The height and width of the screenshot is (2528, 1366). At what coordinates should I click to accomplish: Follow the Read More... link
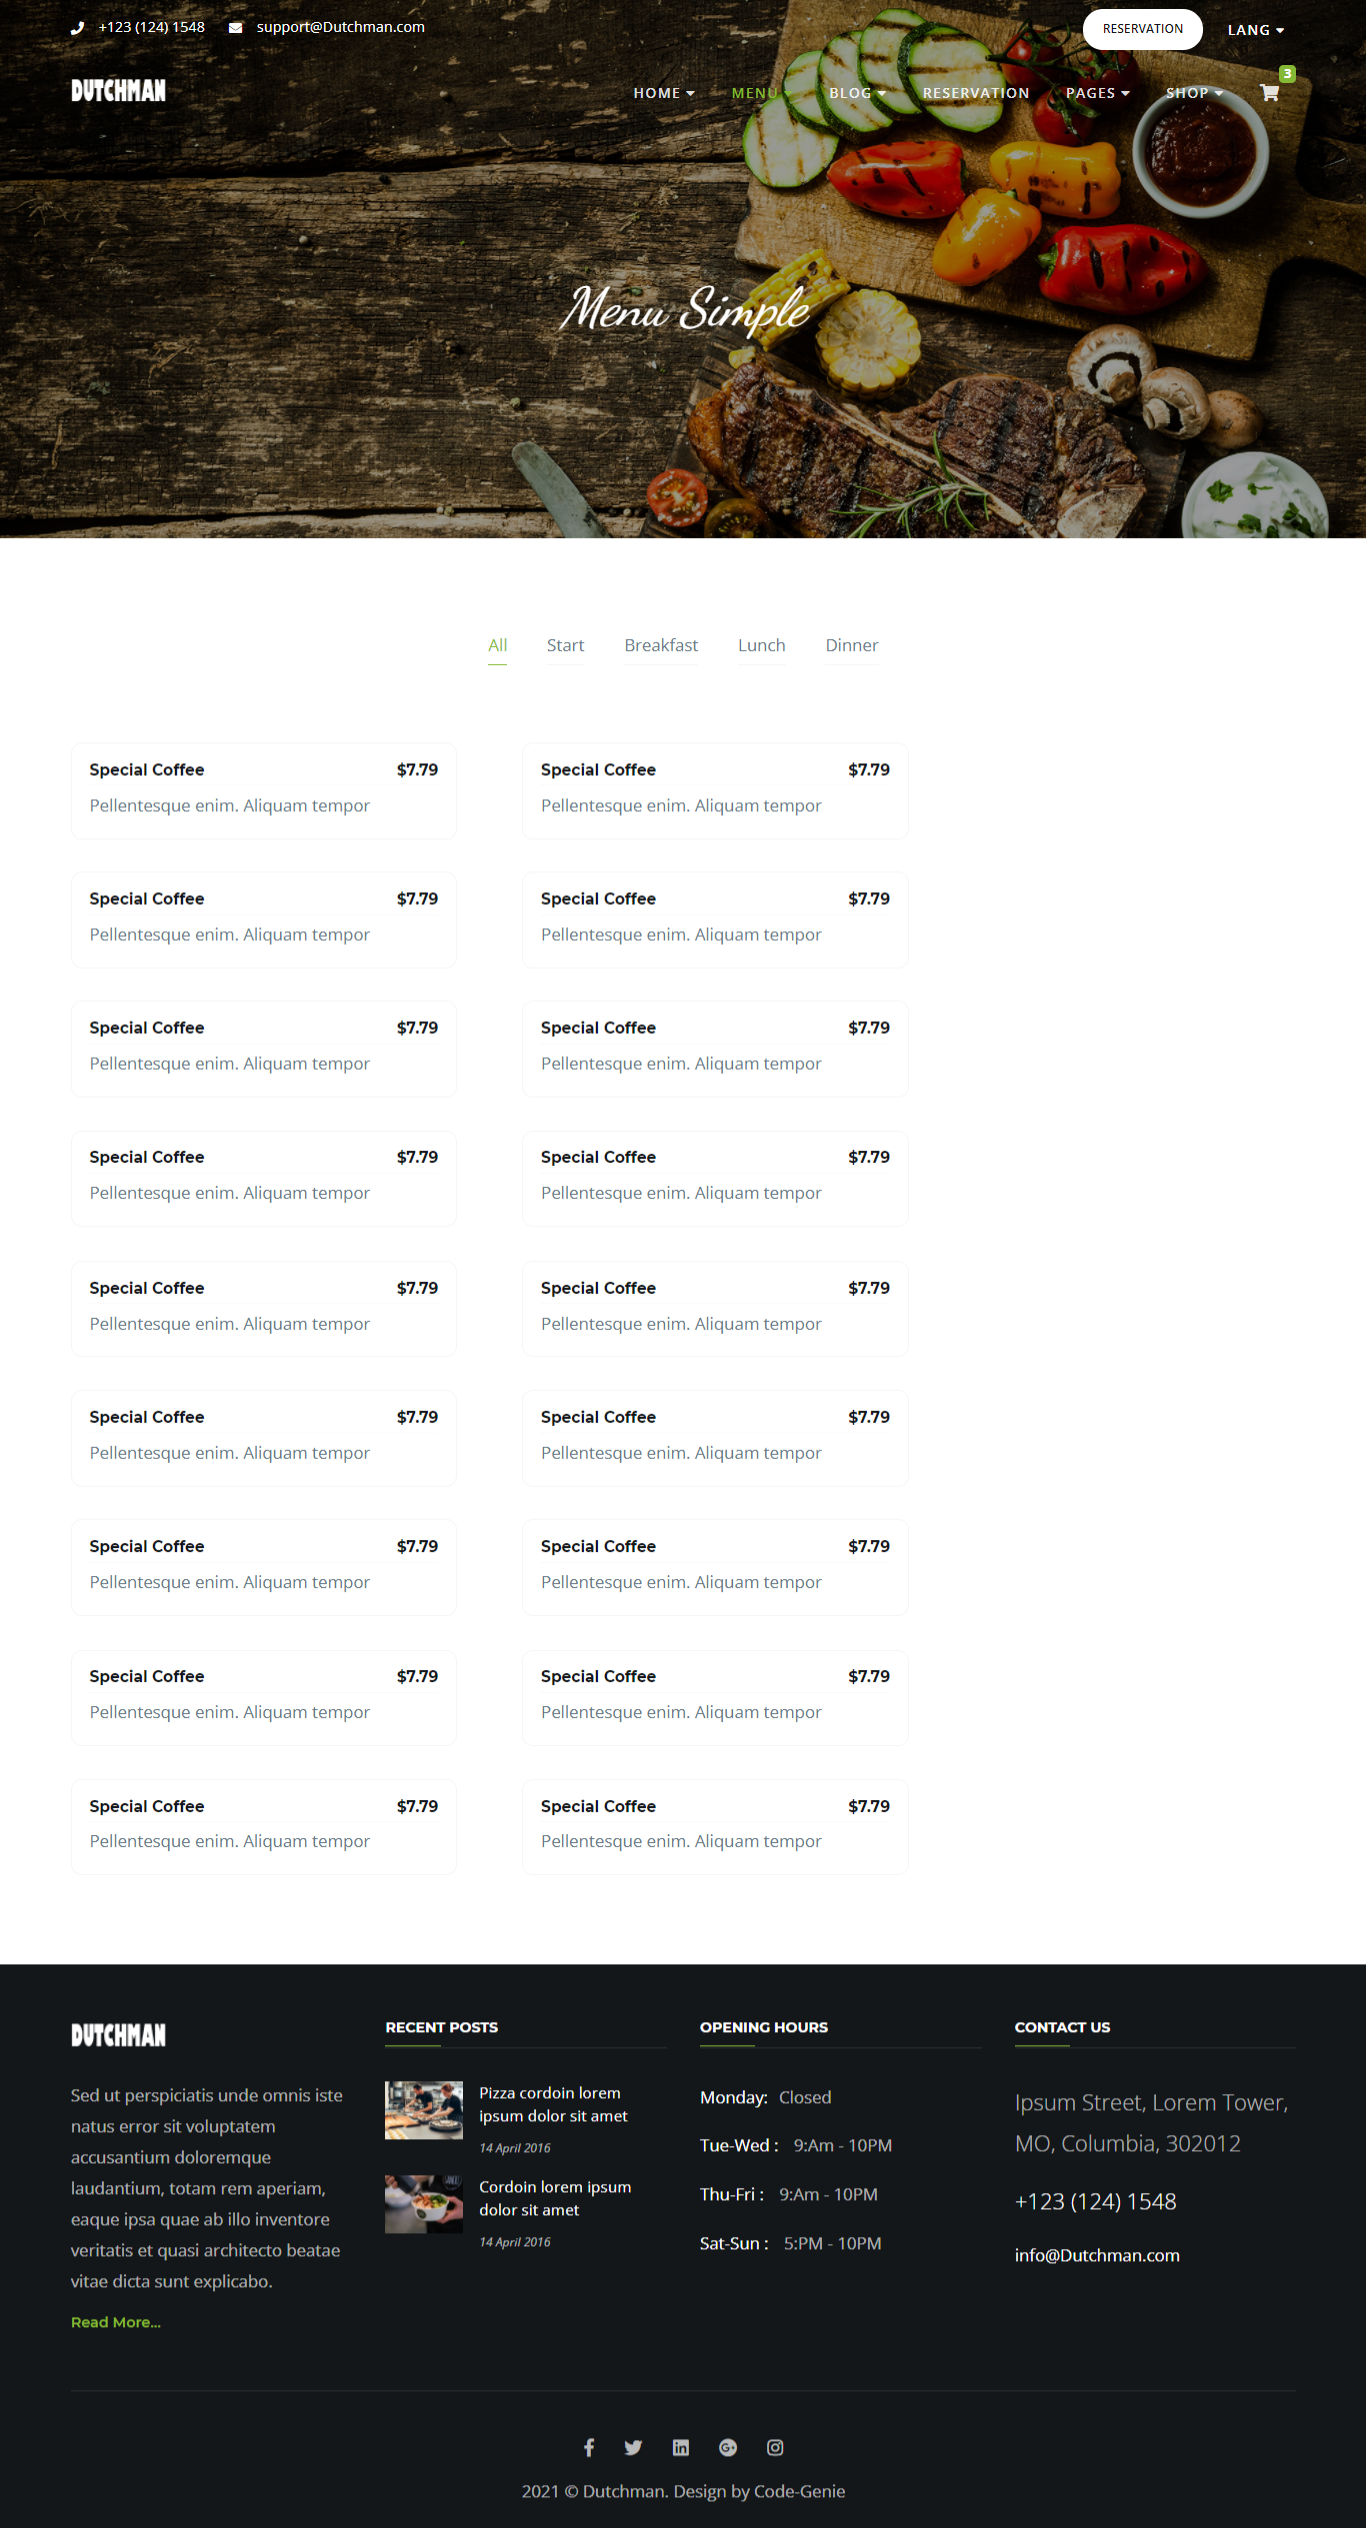pyautogui.click(x=116, y=2322)
